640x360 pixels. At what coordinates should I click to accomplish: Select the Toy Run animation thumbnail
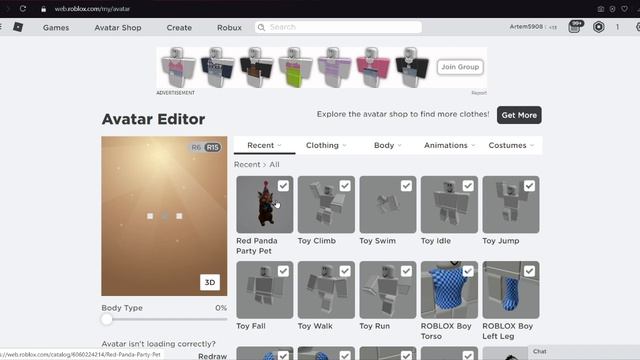pos(388,290)
